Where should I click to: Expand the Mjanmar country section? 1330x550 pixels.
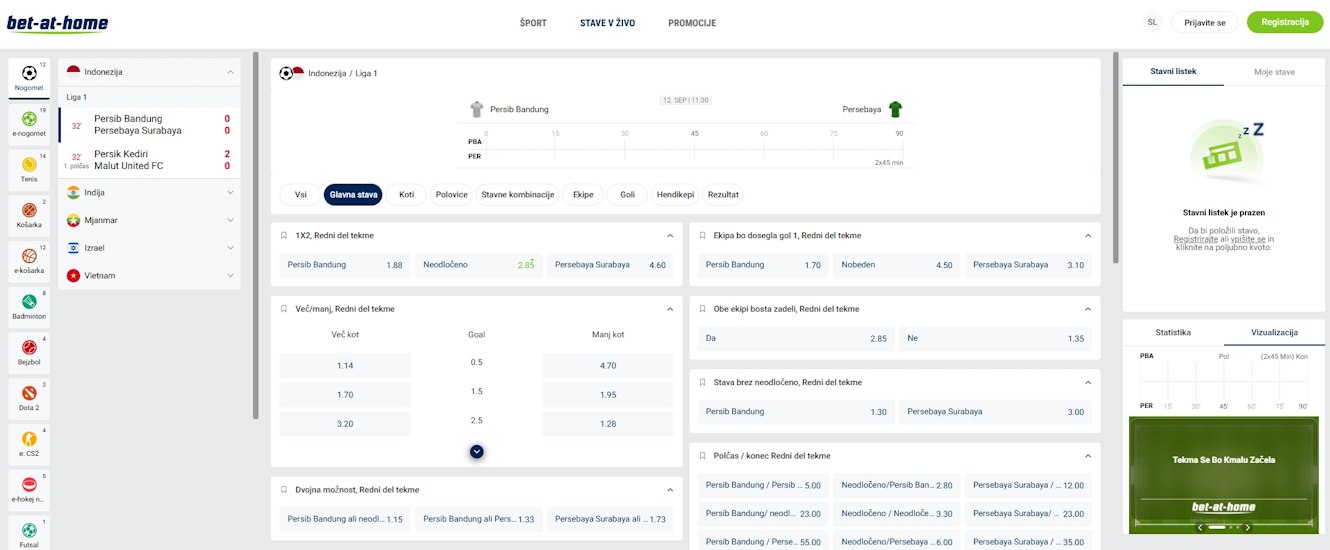231,220
